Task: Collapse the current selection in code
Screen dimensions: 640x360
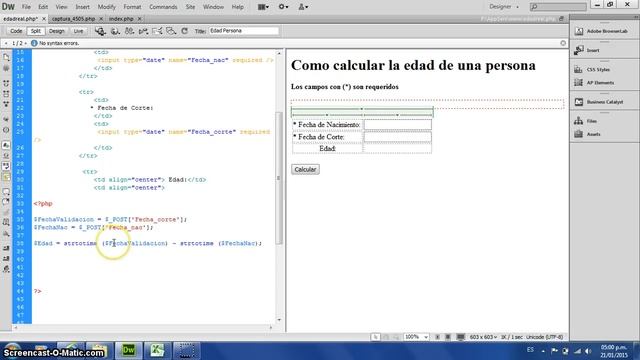Action: pyautogui.click(x=6, y=94)
